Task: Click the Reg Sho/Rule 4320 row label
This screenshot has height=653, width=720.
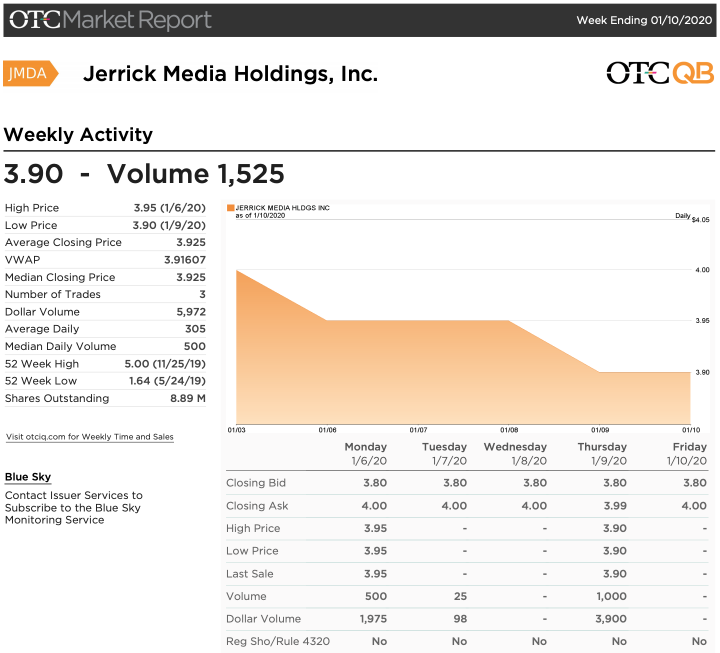Action: [278, 641]
